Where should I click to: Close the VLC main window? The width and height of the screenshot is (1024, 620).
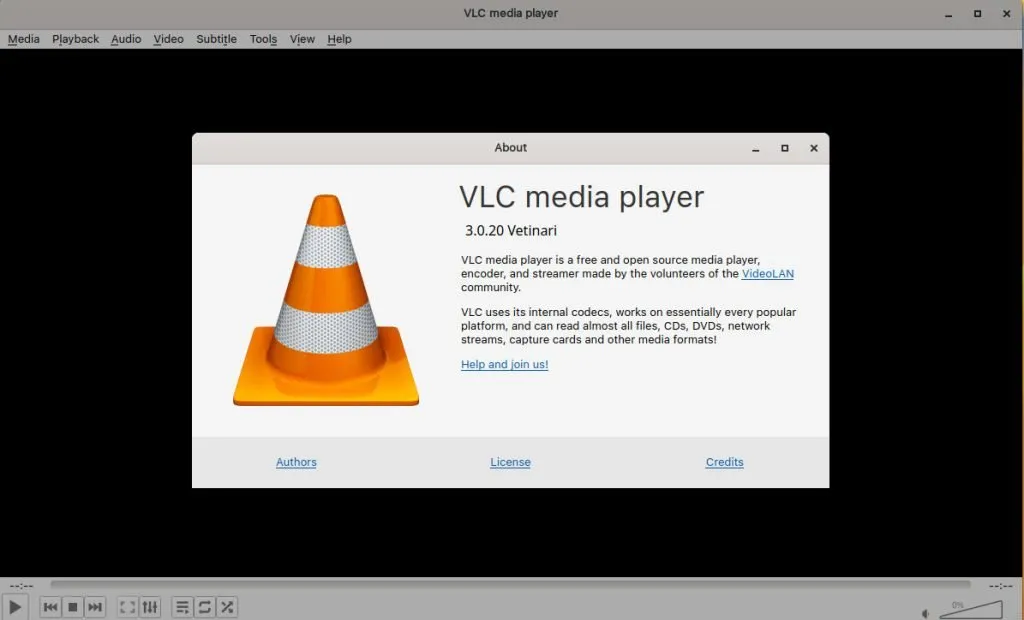coord(1006,14)
